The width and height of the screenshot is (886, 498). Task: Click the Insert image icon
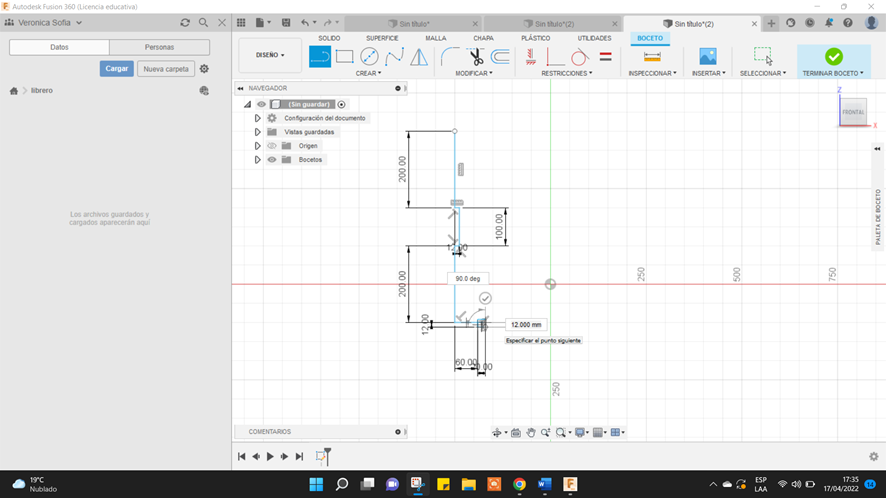coord(707,57)
